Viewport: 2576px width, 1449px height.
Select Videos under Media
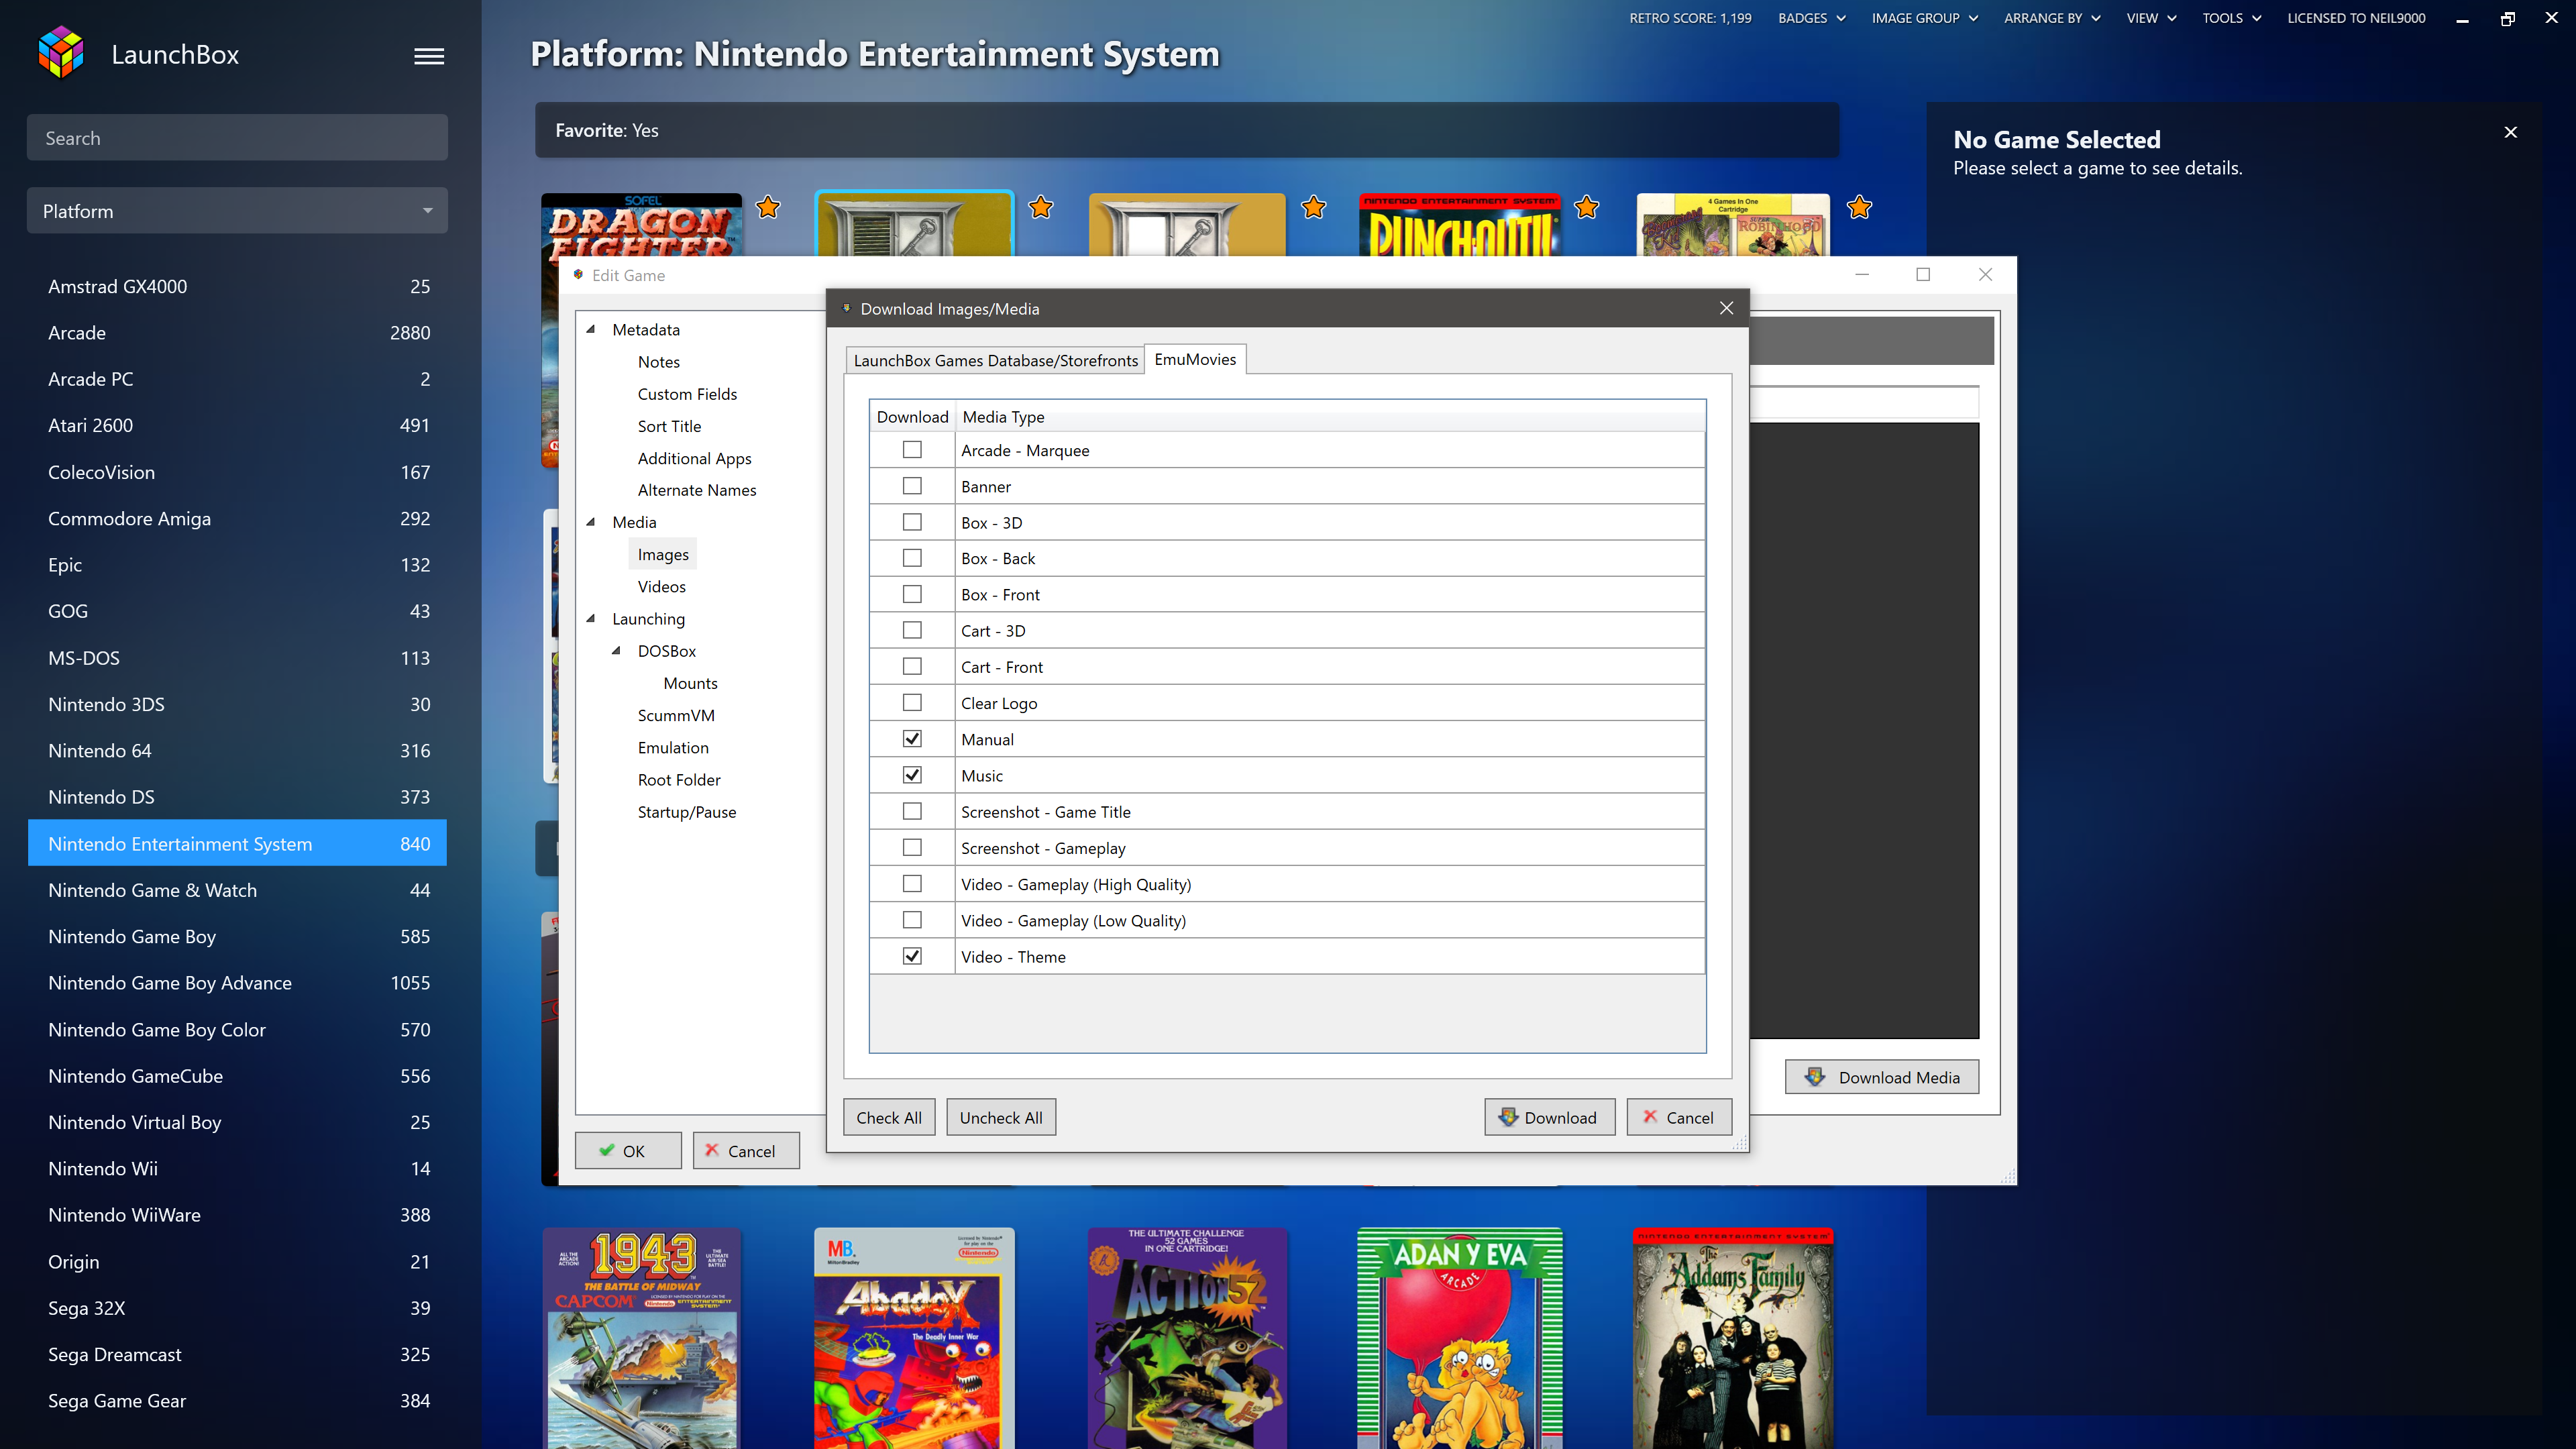(x=661, y=587)
